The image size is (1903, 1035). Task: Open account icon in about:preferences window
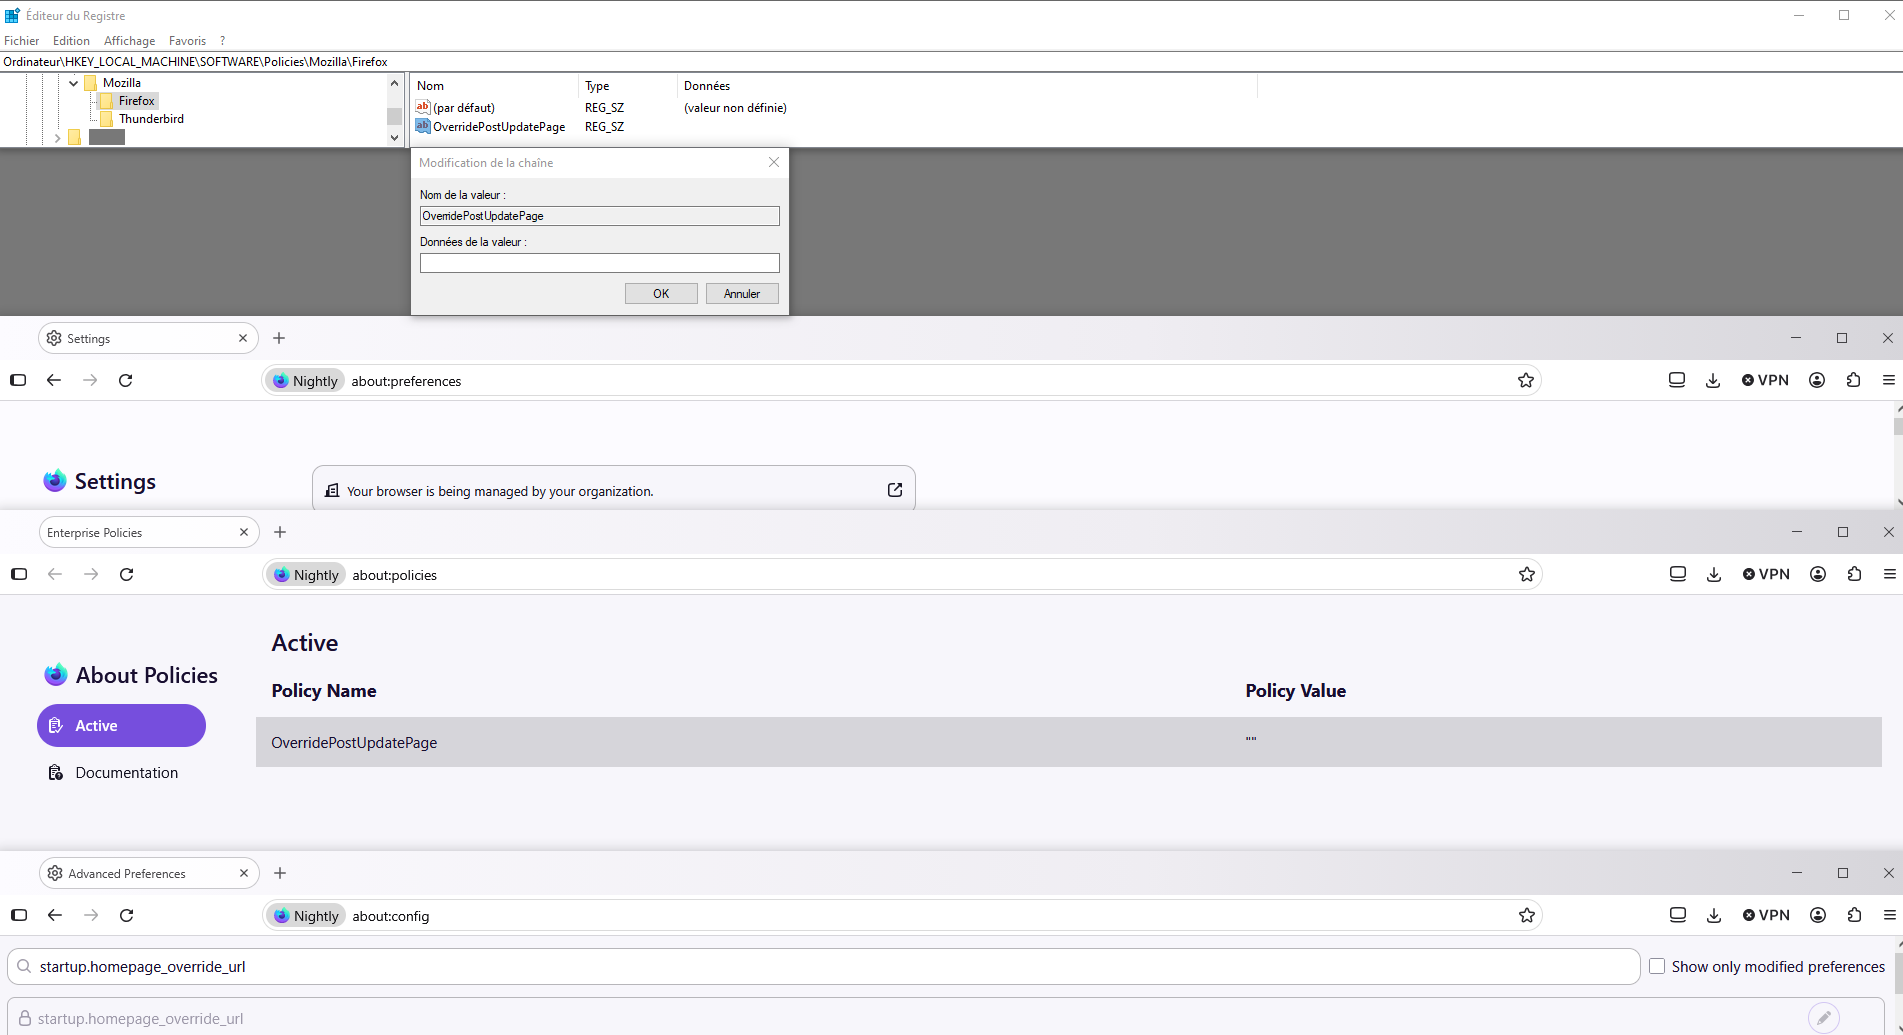click(1817, 380)
